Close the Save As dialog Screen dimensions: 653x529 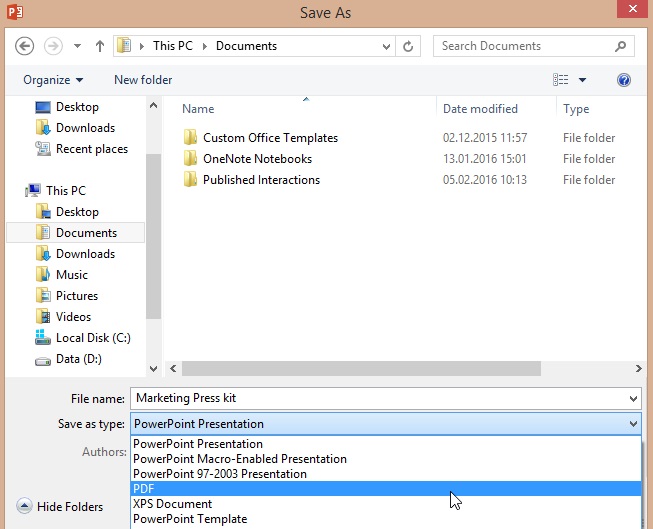pos(632,9)
